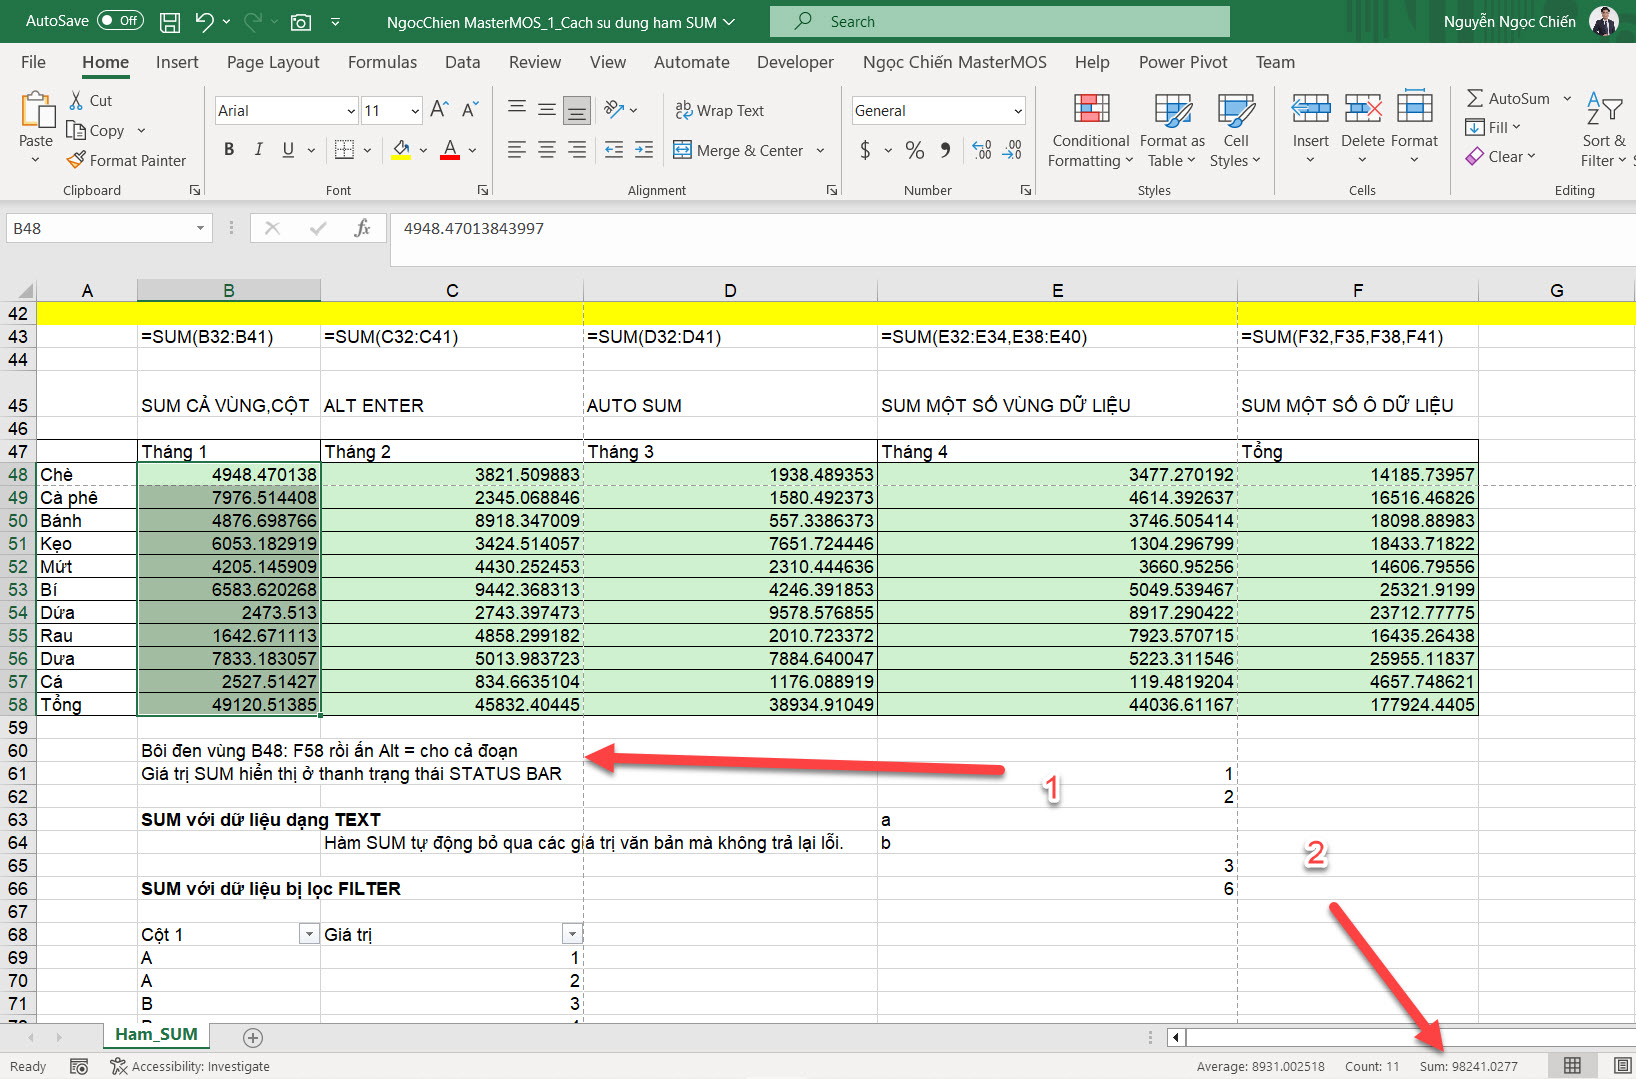
Task: Click inside the Name Box field
Action: click(95, 228)
